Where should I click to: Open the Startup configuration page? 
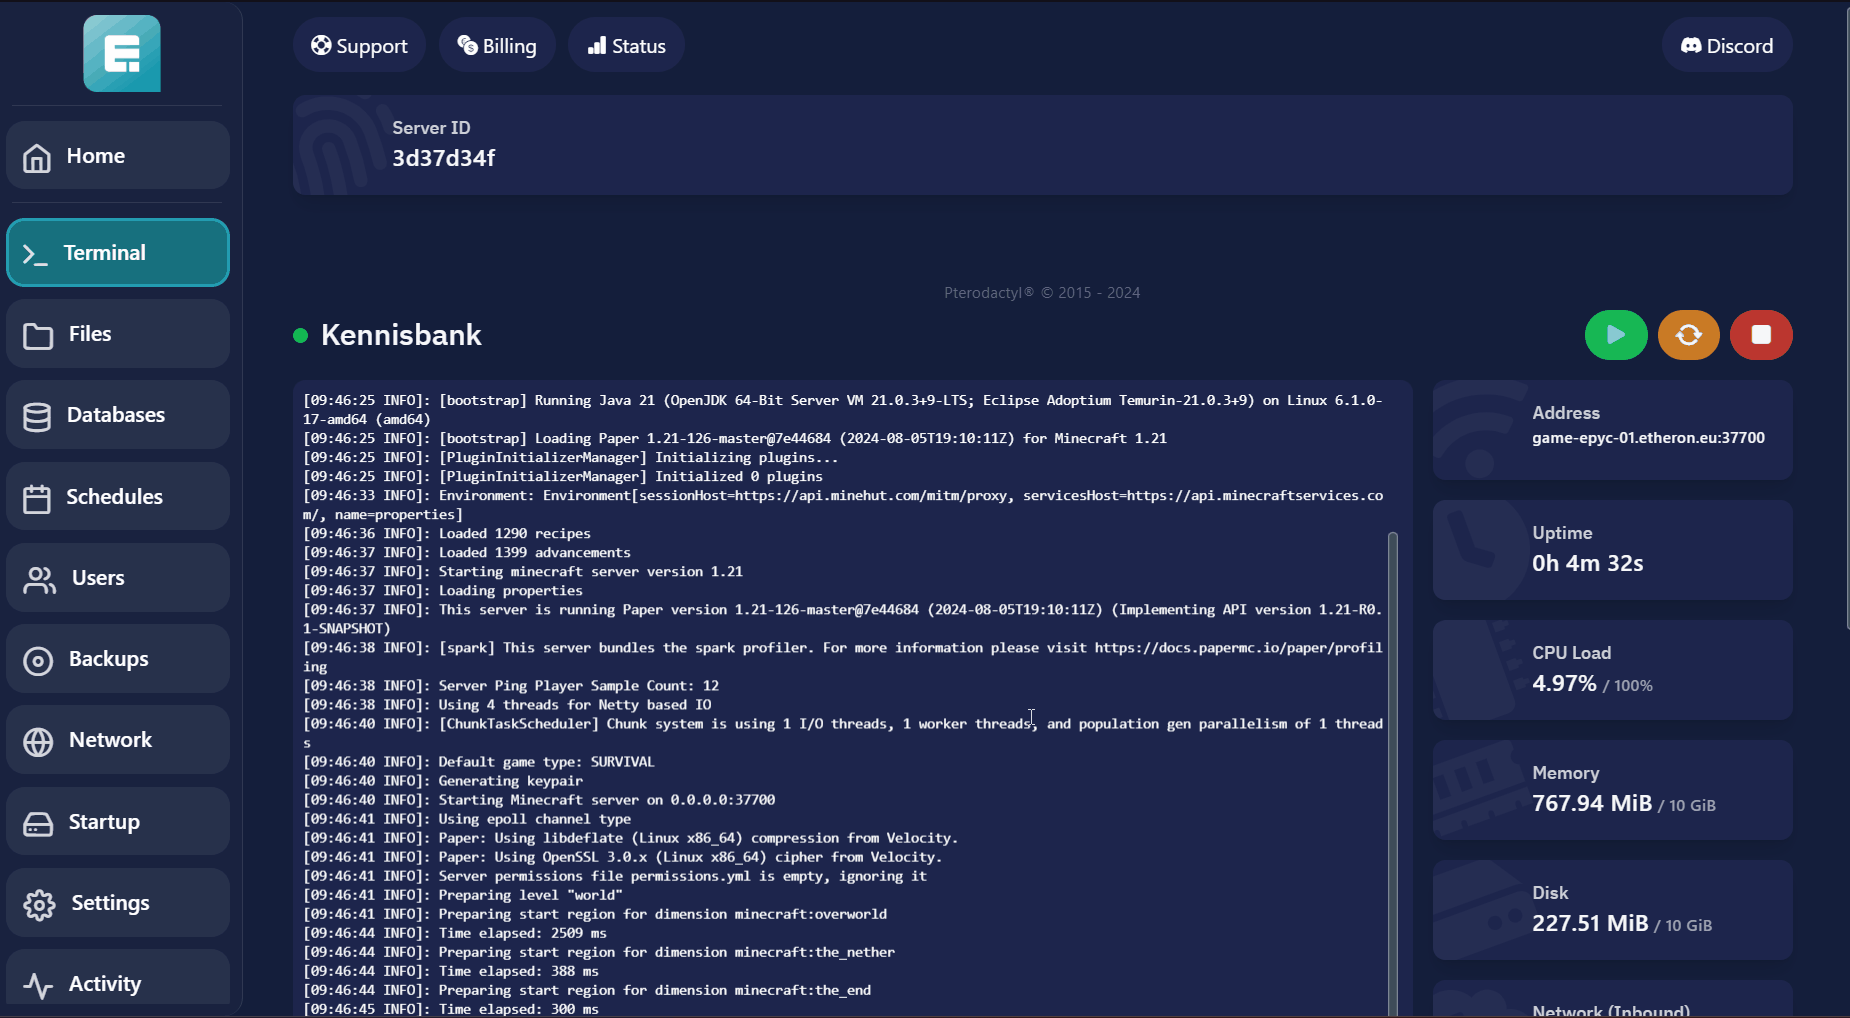[118, 822]
